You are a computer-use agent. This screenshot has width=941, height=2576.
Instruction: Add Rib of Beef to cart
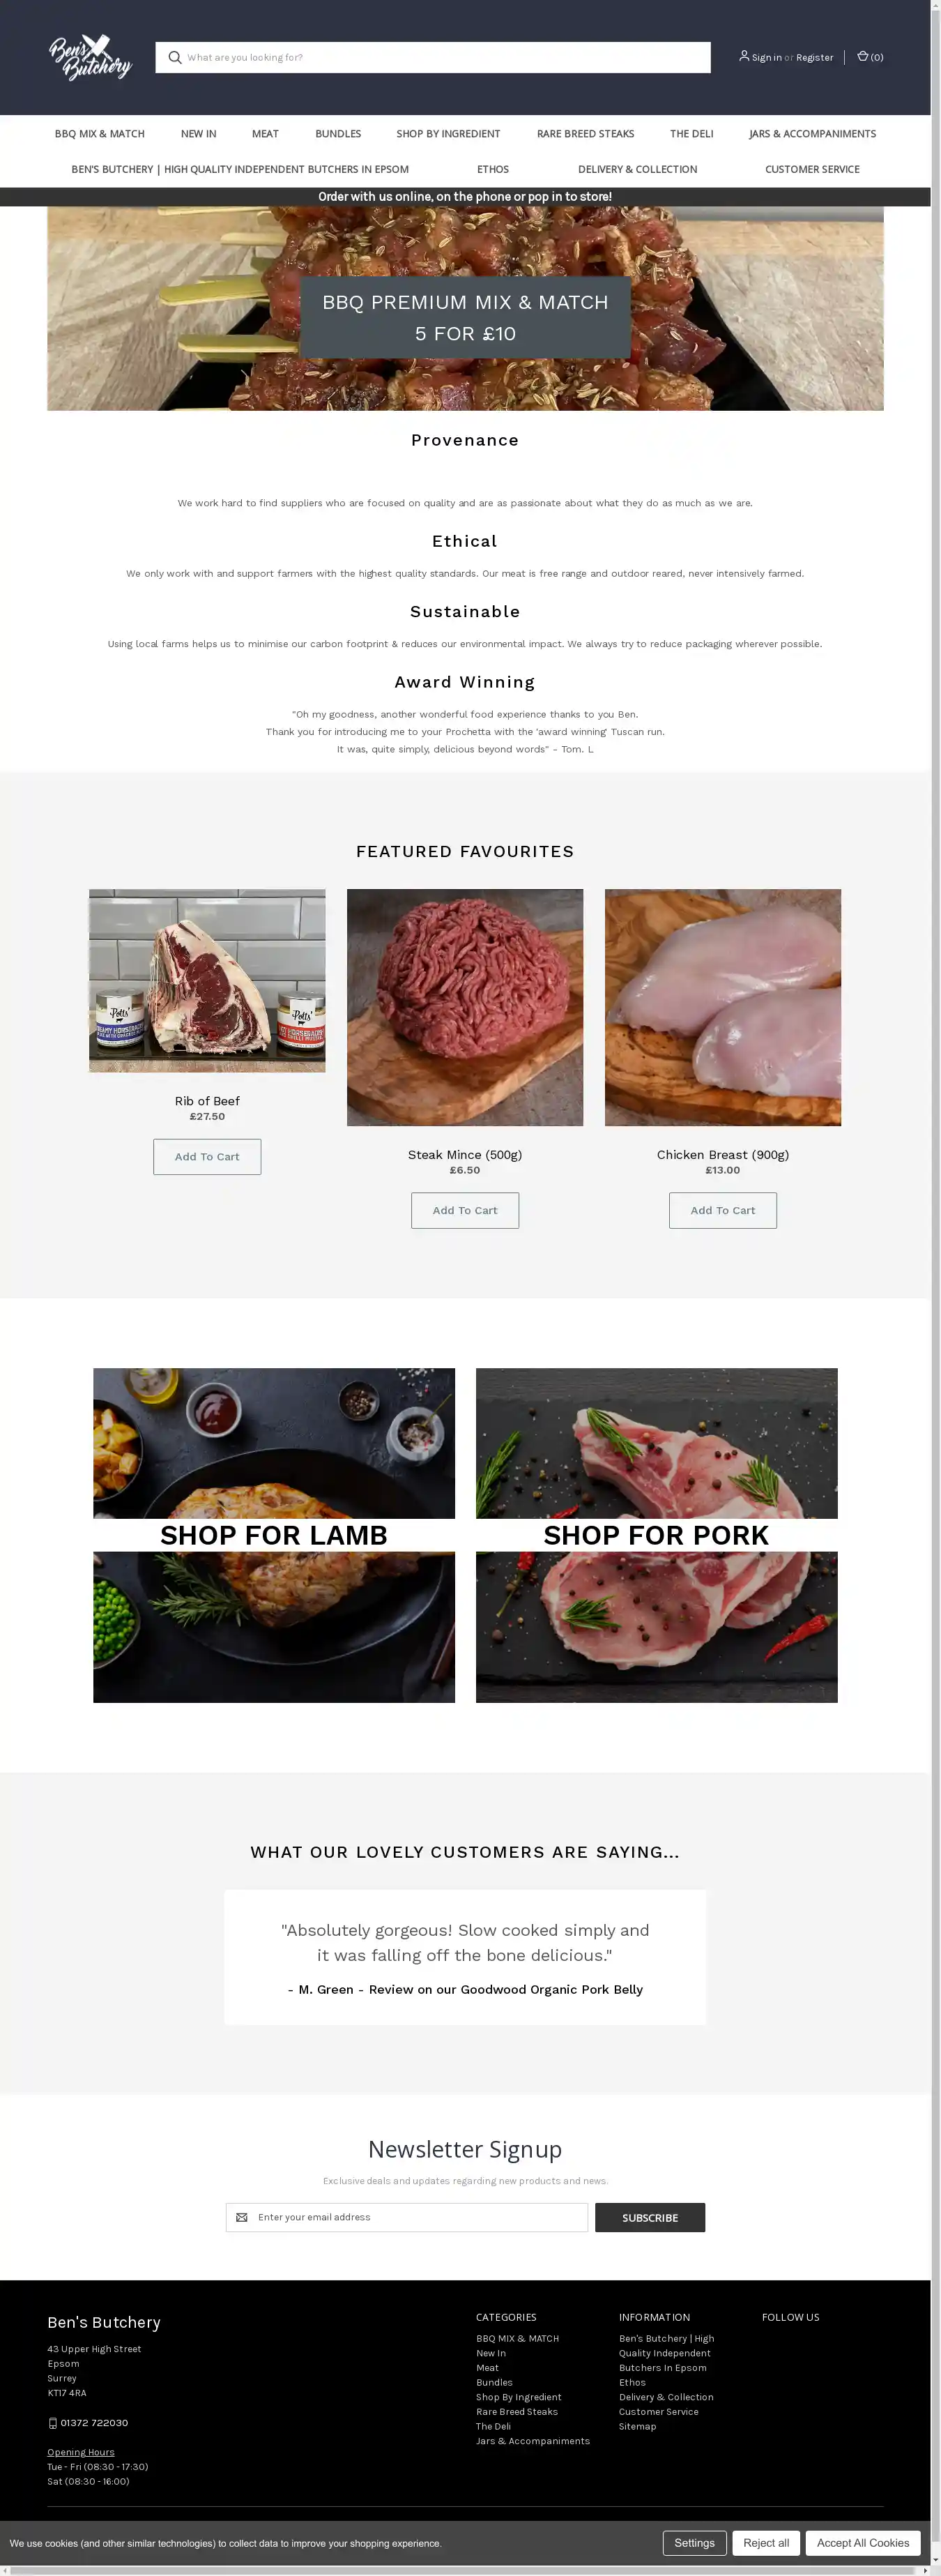pyautogui.click(x=207, y=1157)
